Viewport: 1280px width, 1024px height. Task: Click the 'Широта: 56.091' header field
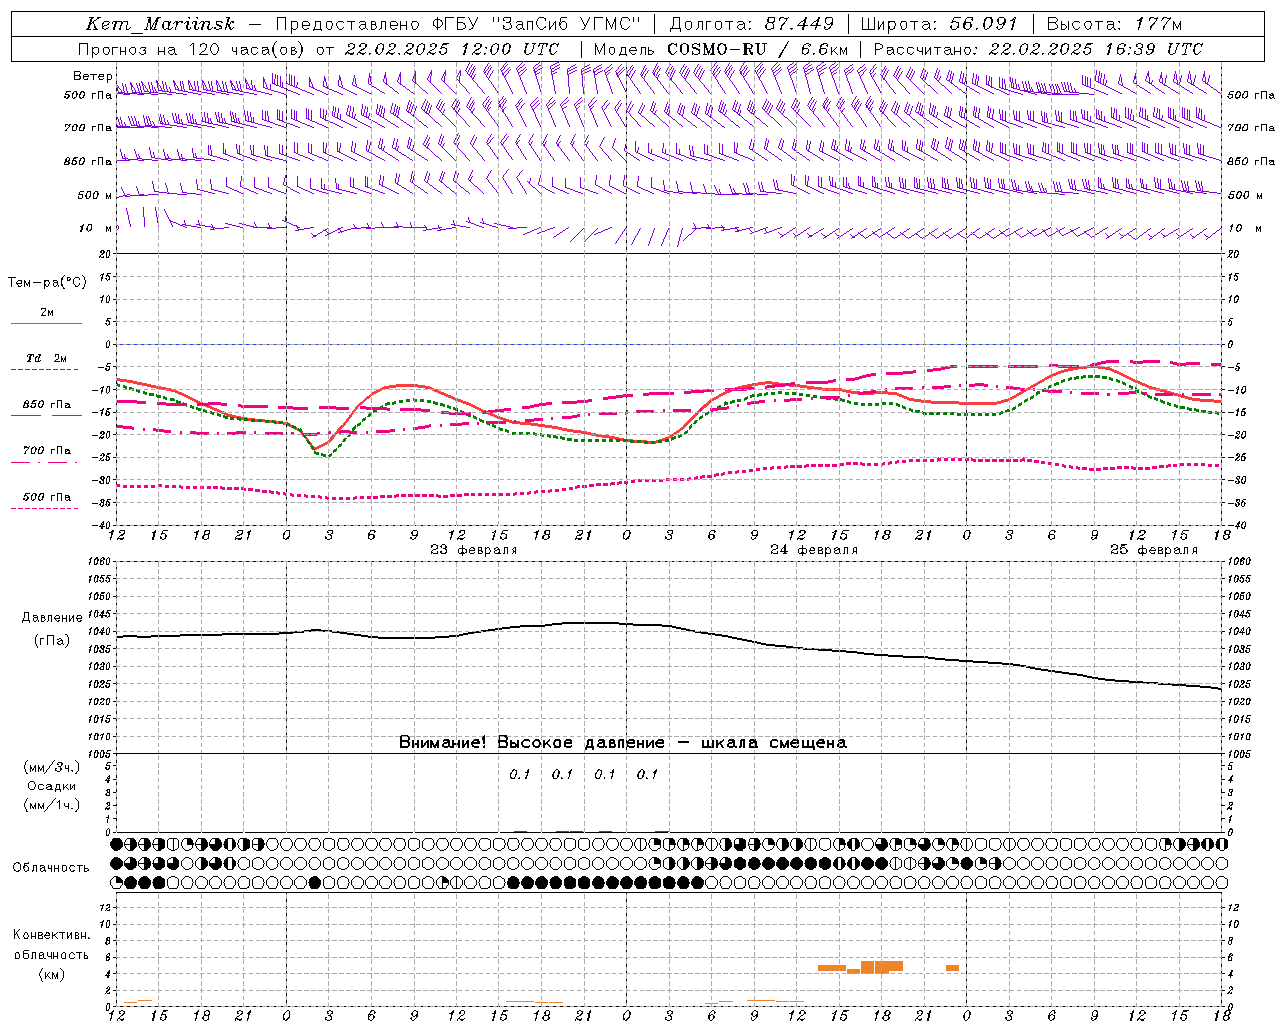click(939, 24)
